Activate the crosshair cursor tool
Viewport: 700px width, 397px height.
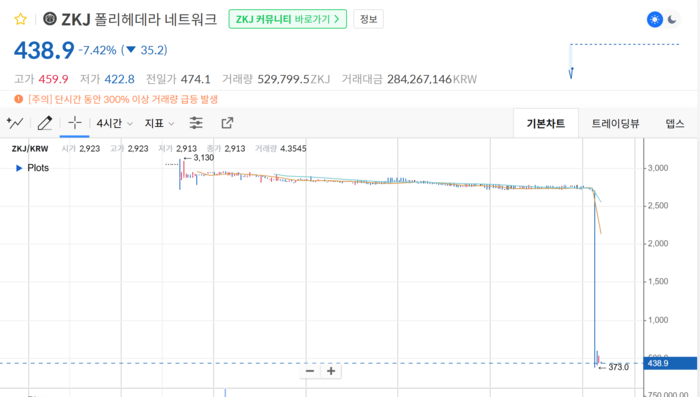[x=75, y=123]
